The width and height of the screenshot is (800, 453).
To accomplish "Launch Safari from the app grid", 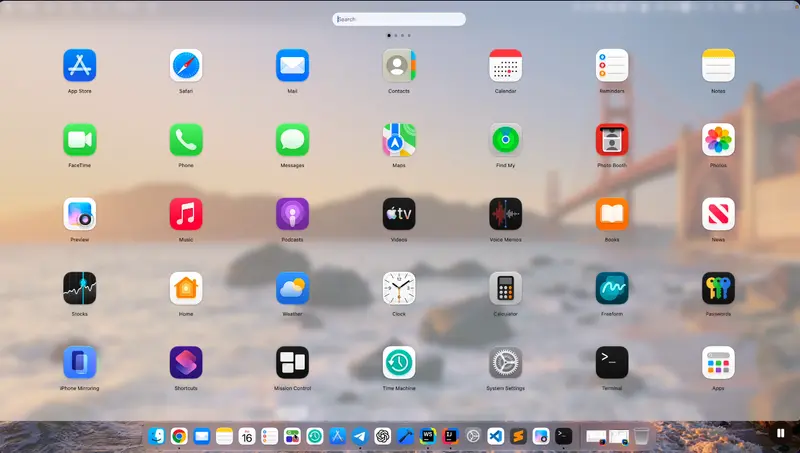I will tap(186, 65).
